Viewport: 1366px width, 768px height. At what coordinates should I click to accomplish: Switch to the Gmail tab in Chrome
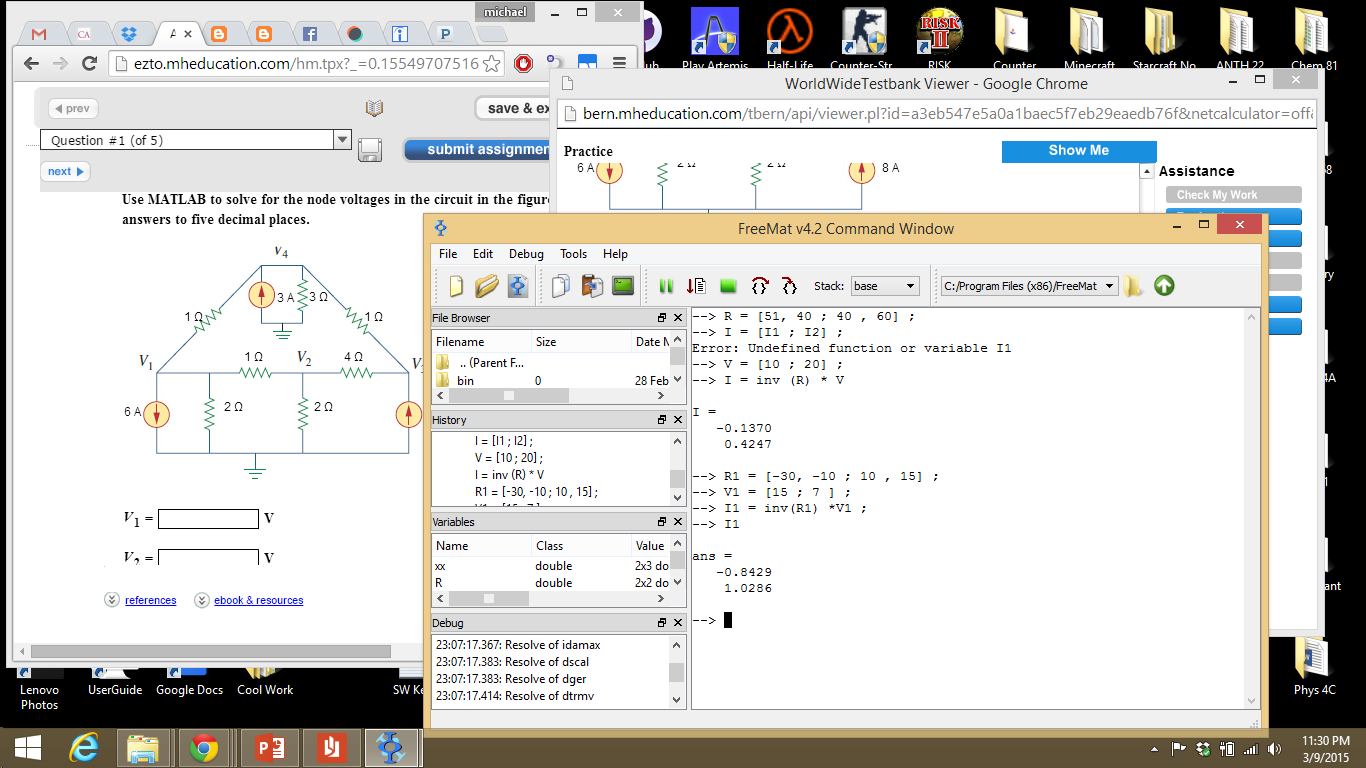click(x=40, y=34)
